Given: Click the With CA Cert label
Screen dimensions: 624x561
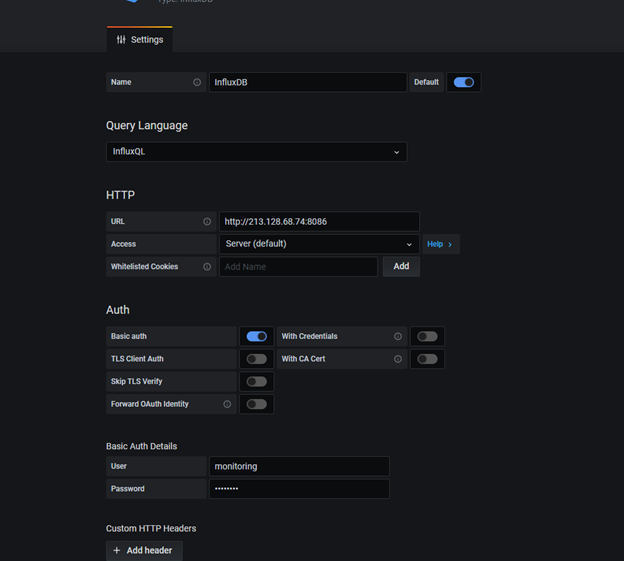Looking at the screenshot, I should tap(303, 359).
